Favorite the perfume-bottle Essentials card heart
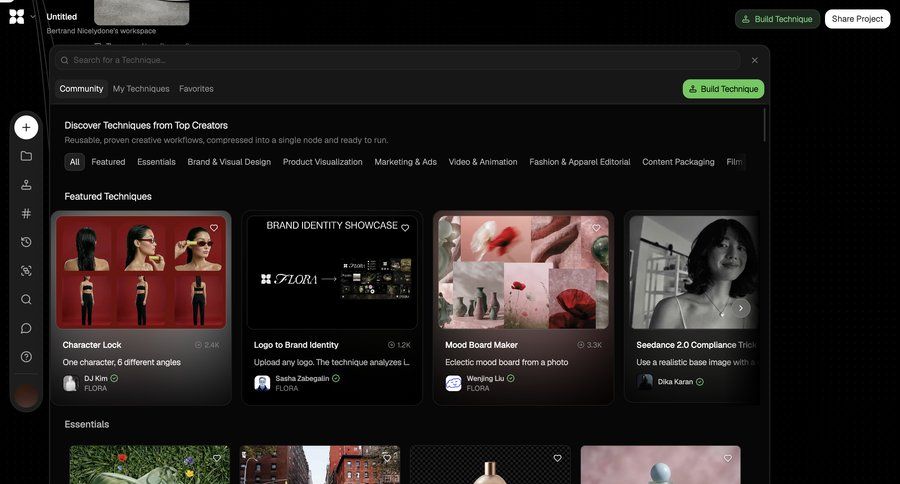900x484 pixels. (557, 458)
